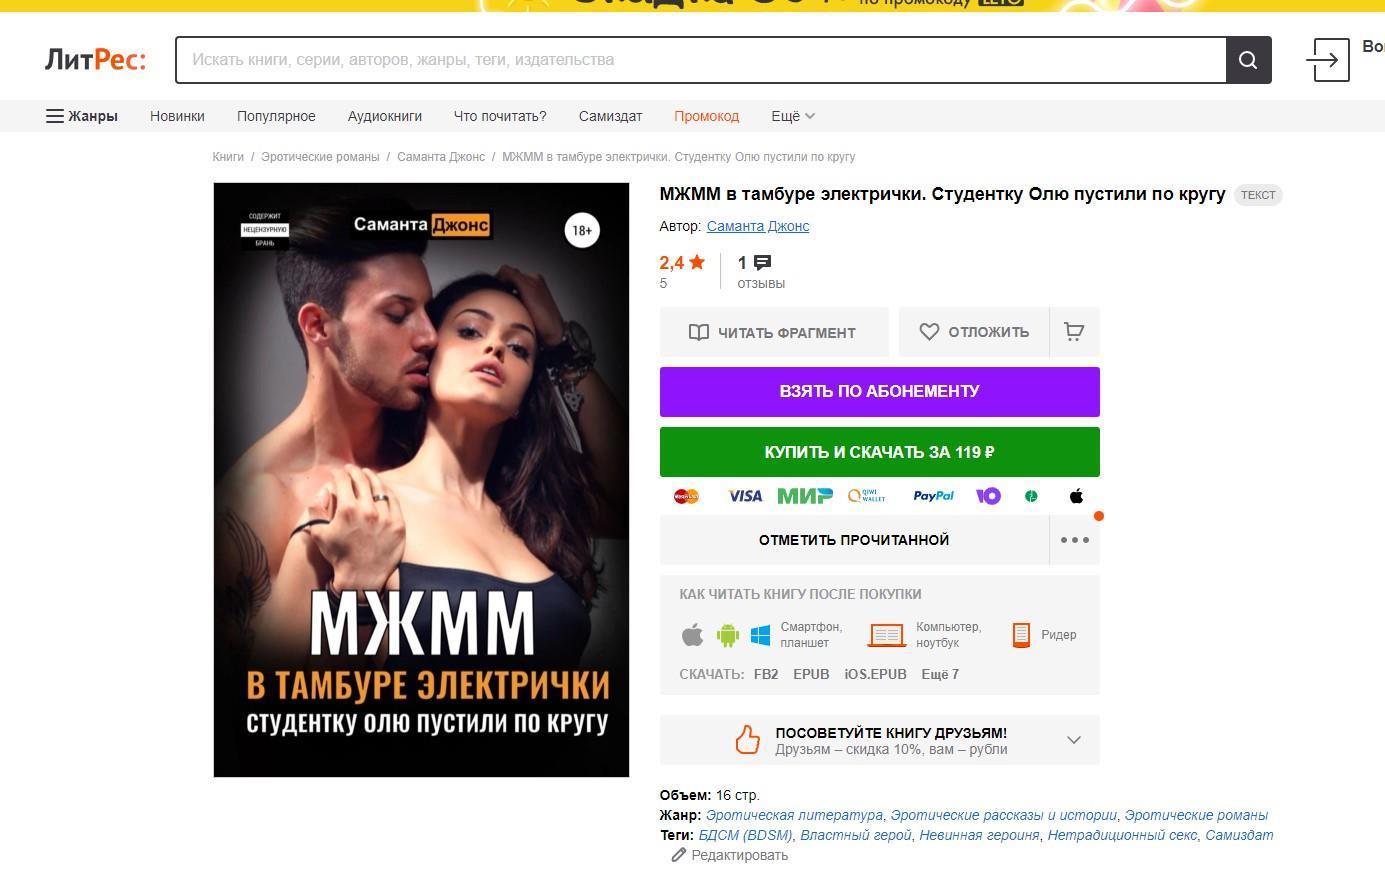Click the magnifier search button
The height and width of the screenshot is (869, 1385).
pyautogui.click(x=1248, y=60)
